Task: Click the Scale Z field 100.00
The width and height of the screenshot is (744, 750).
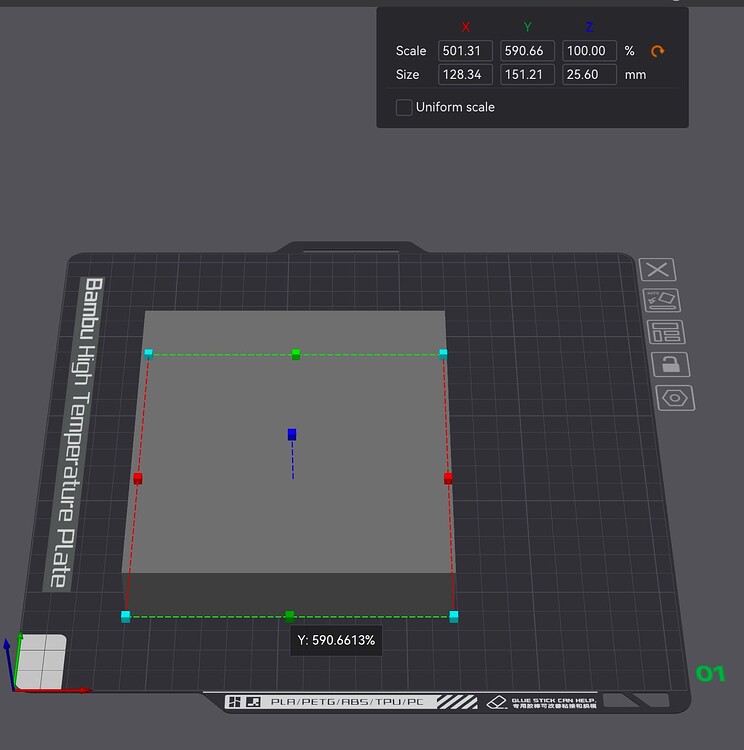Action: [x=589, y=51]
